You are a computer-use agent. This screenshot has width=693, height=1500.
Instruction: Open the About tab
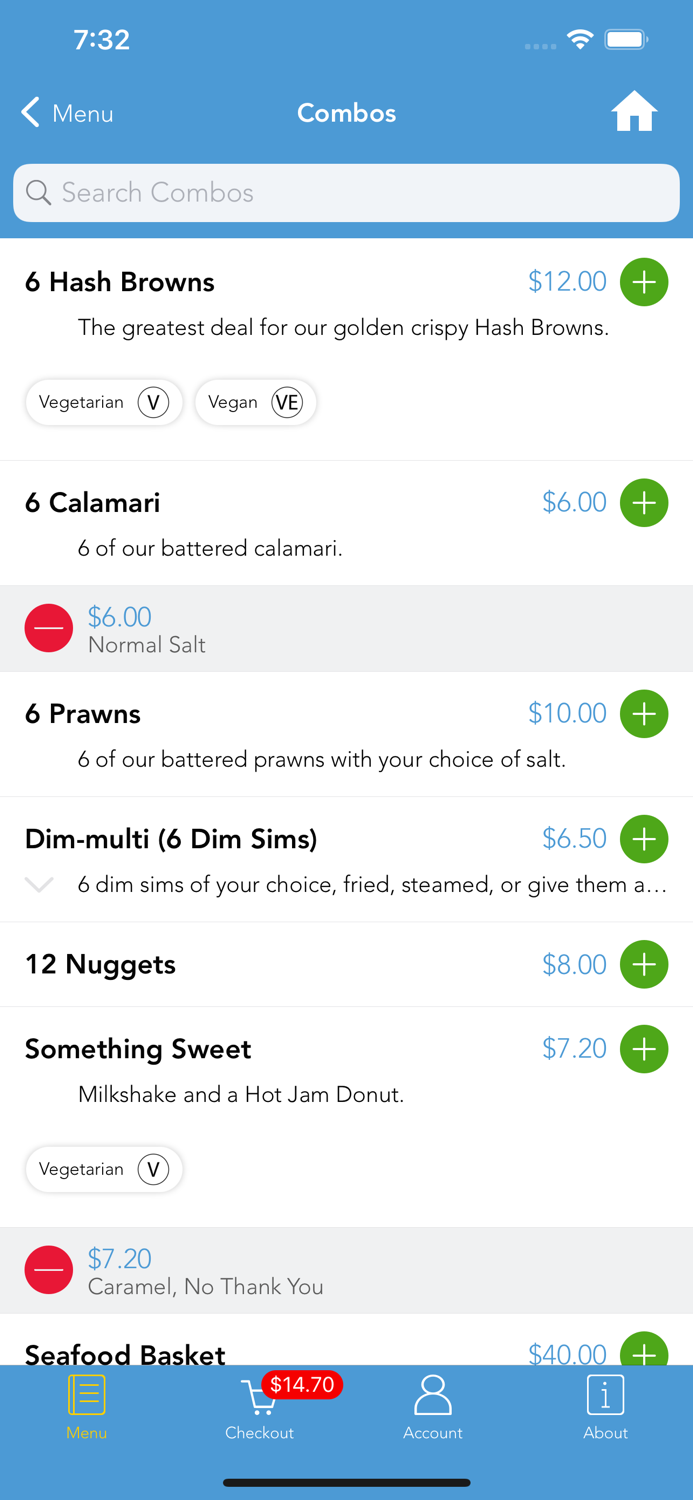605,1410
